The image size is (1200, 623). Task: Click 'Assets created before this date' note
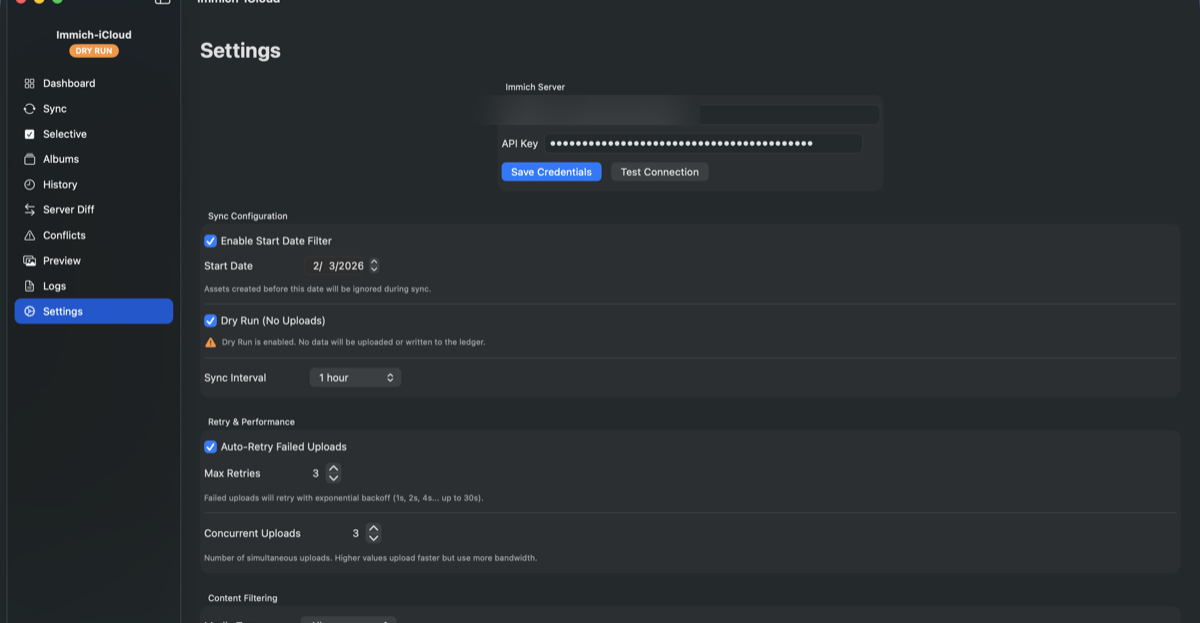tap(317, 289)
